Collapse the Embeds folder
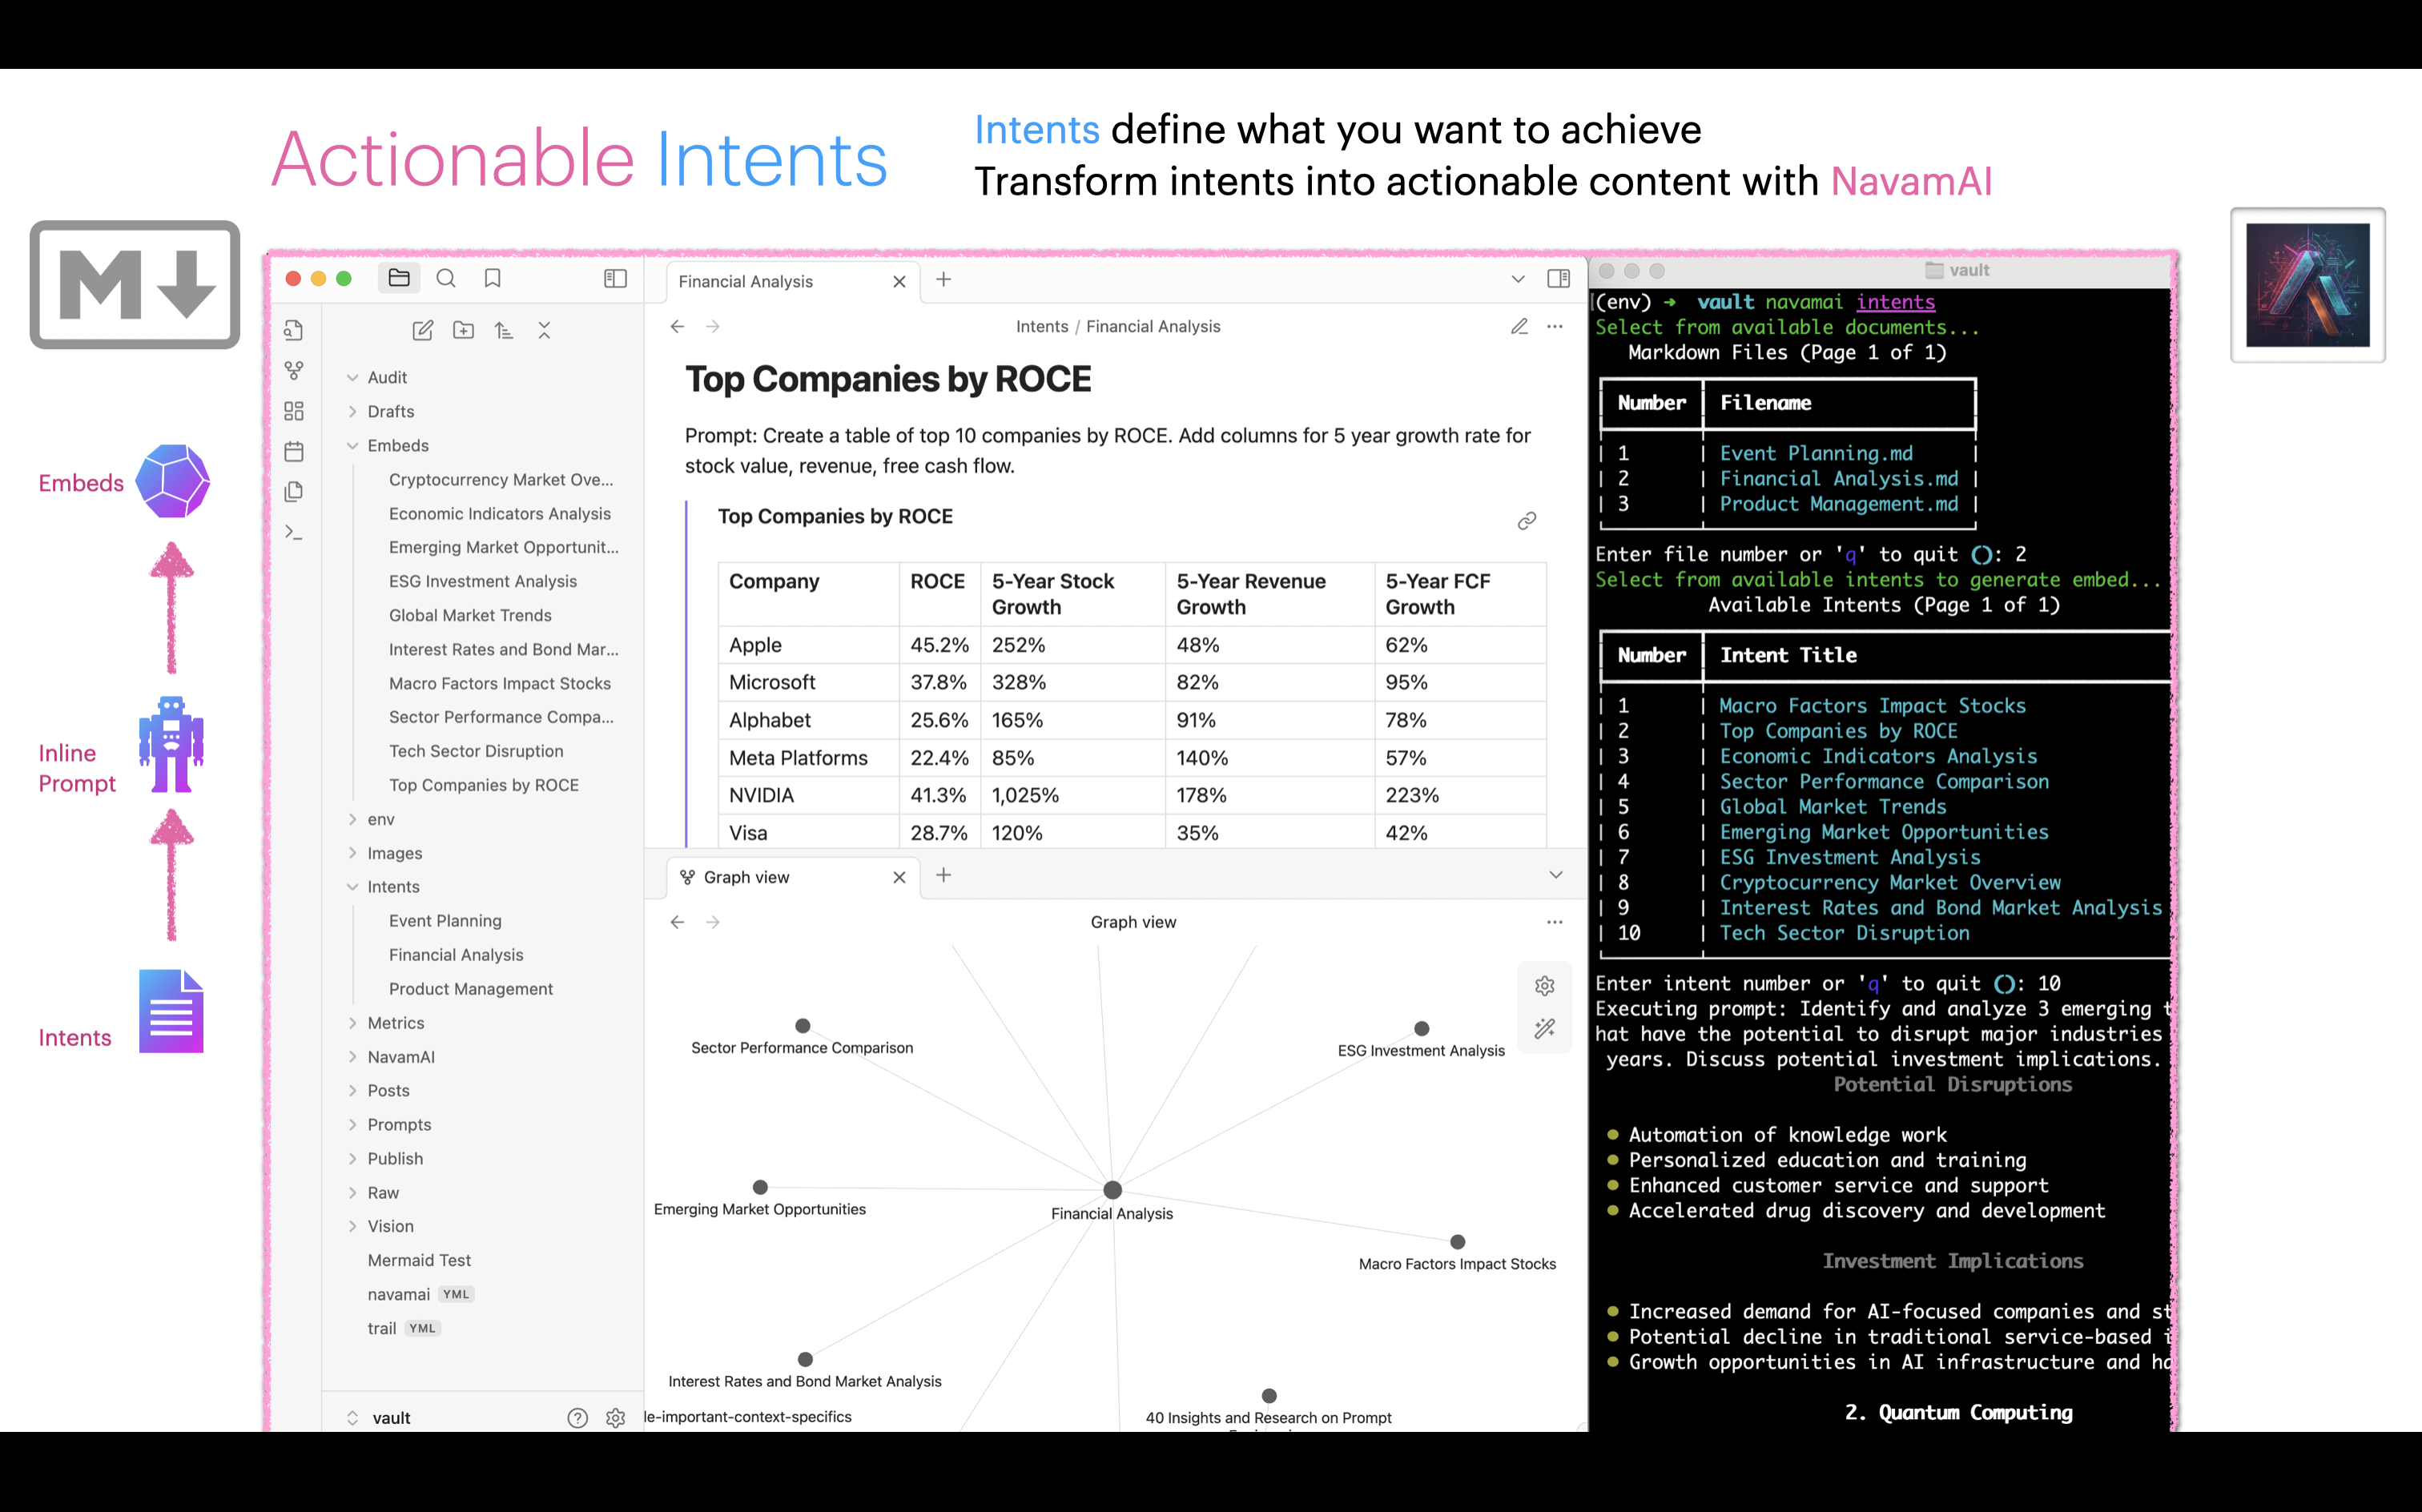Screen dimensions: 2422x1512 tap(352, 446)
